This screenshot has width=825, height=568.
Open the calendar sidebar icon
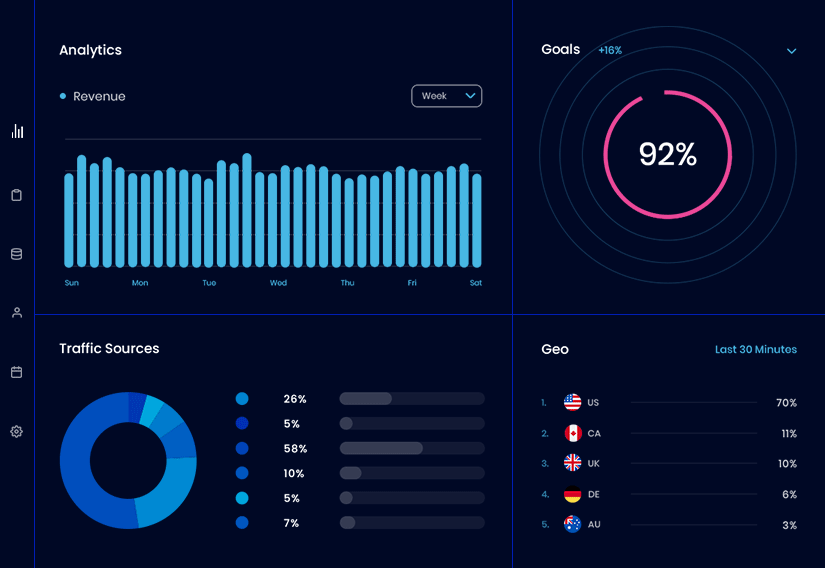point(17,372)
